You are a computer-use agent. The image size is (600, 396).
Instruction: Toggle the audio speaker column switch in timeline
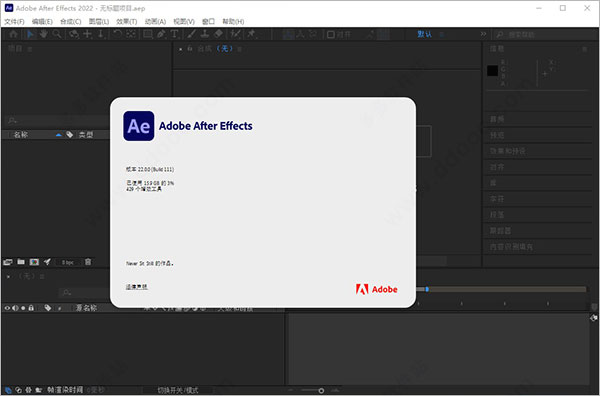click(x=15, y=308)
